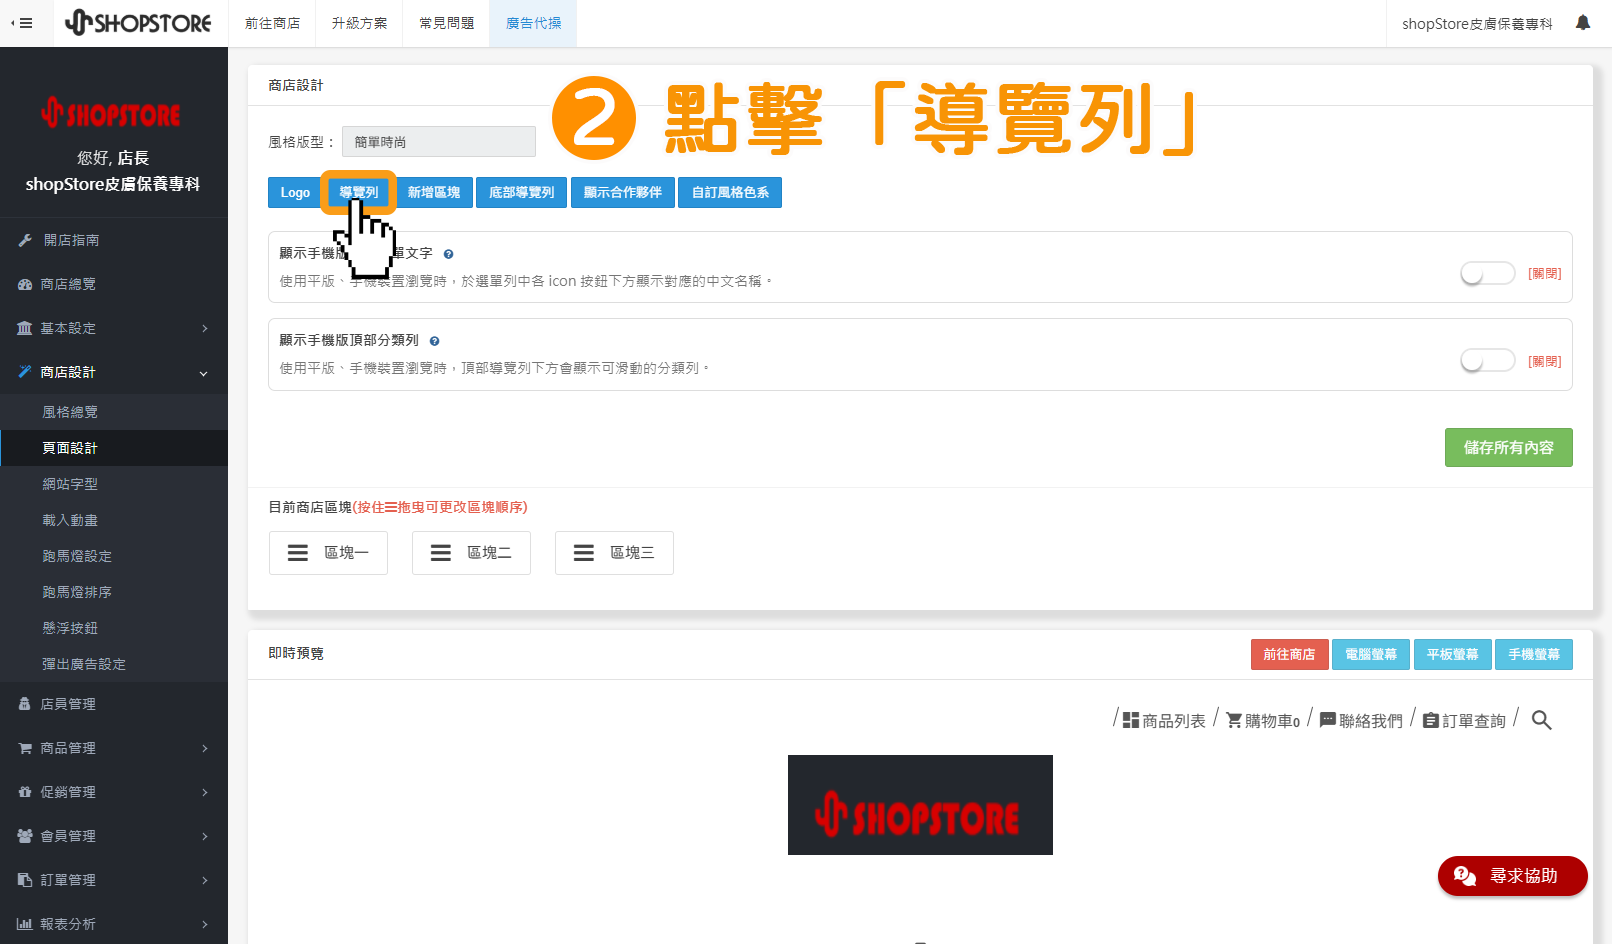Select 跑馬燈設定 in sidebar
Viewport: 1612px width, 944px height.
pyautogui.click(x=114, y=556)
